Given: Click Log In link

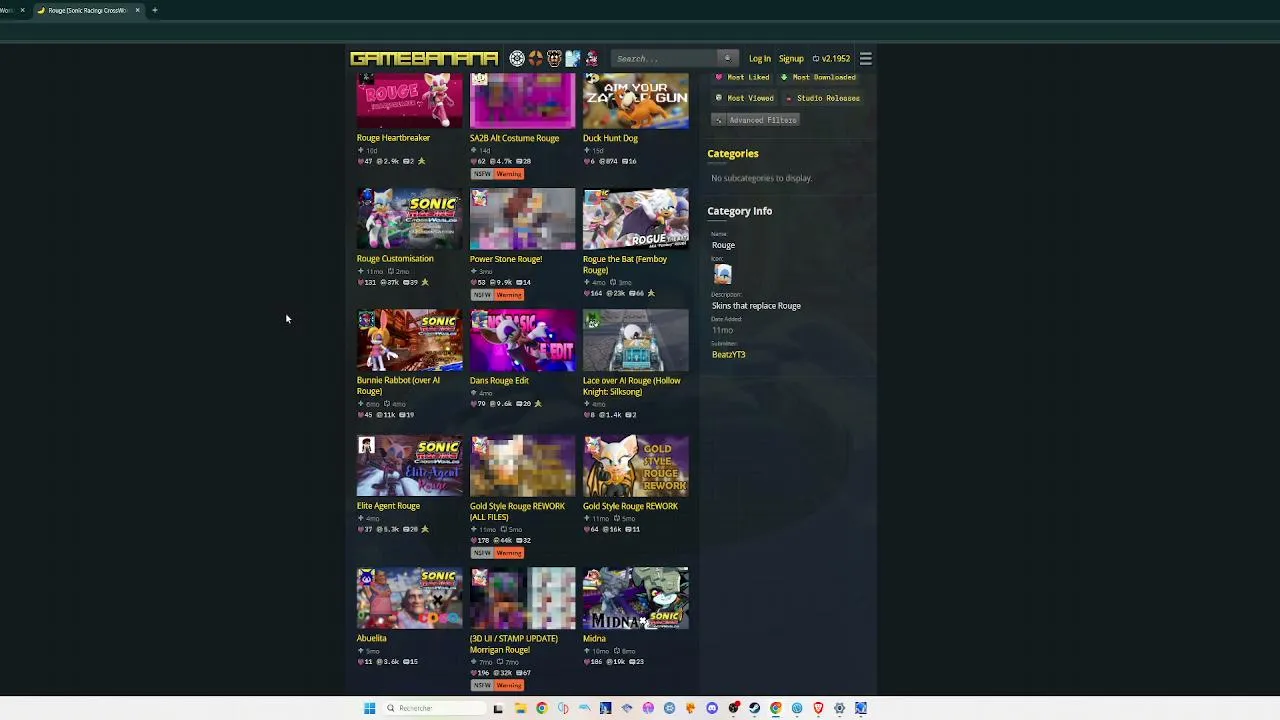Looking at the screenshot, I should [760, 58].
